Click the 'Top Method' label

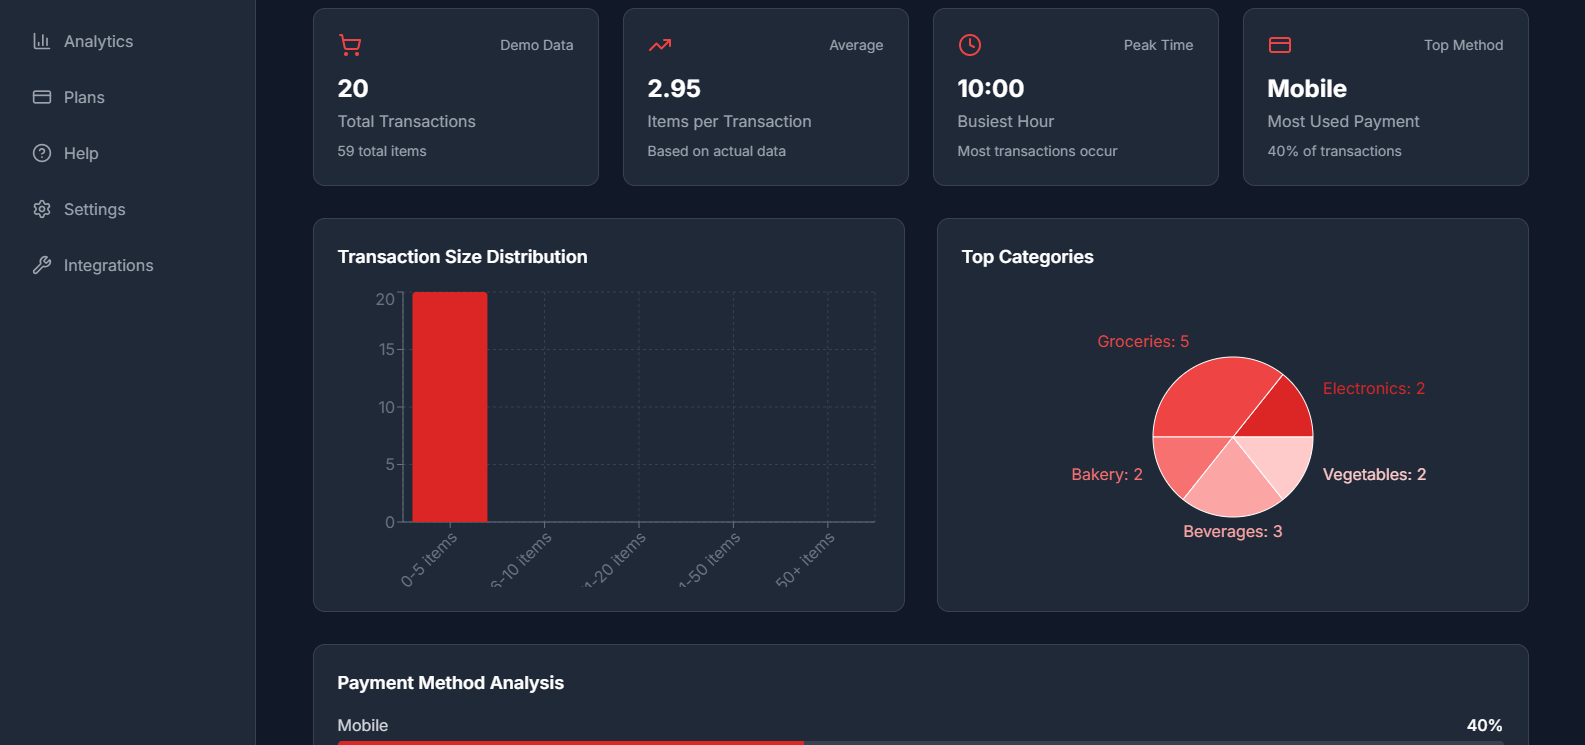1463,45
